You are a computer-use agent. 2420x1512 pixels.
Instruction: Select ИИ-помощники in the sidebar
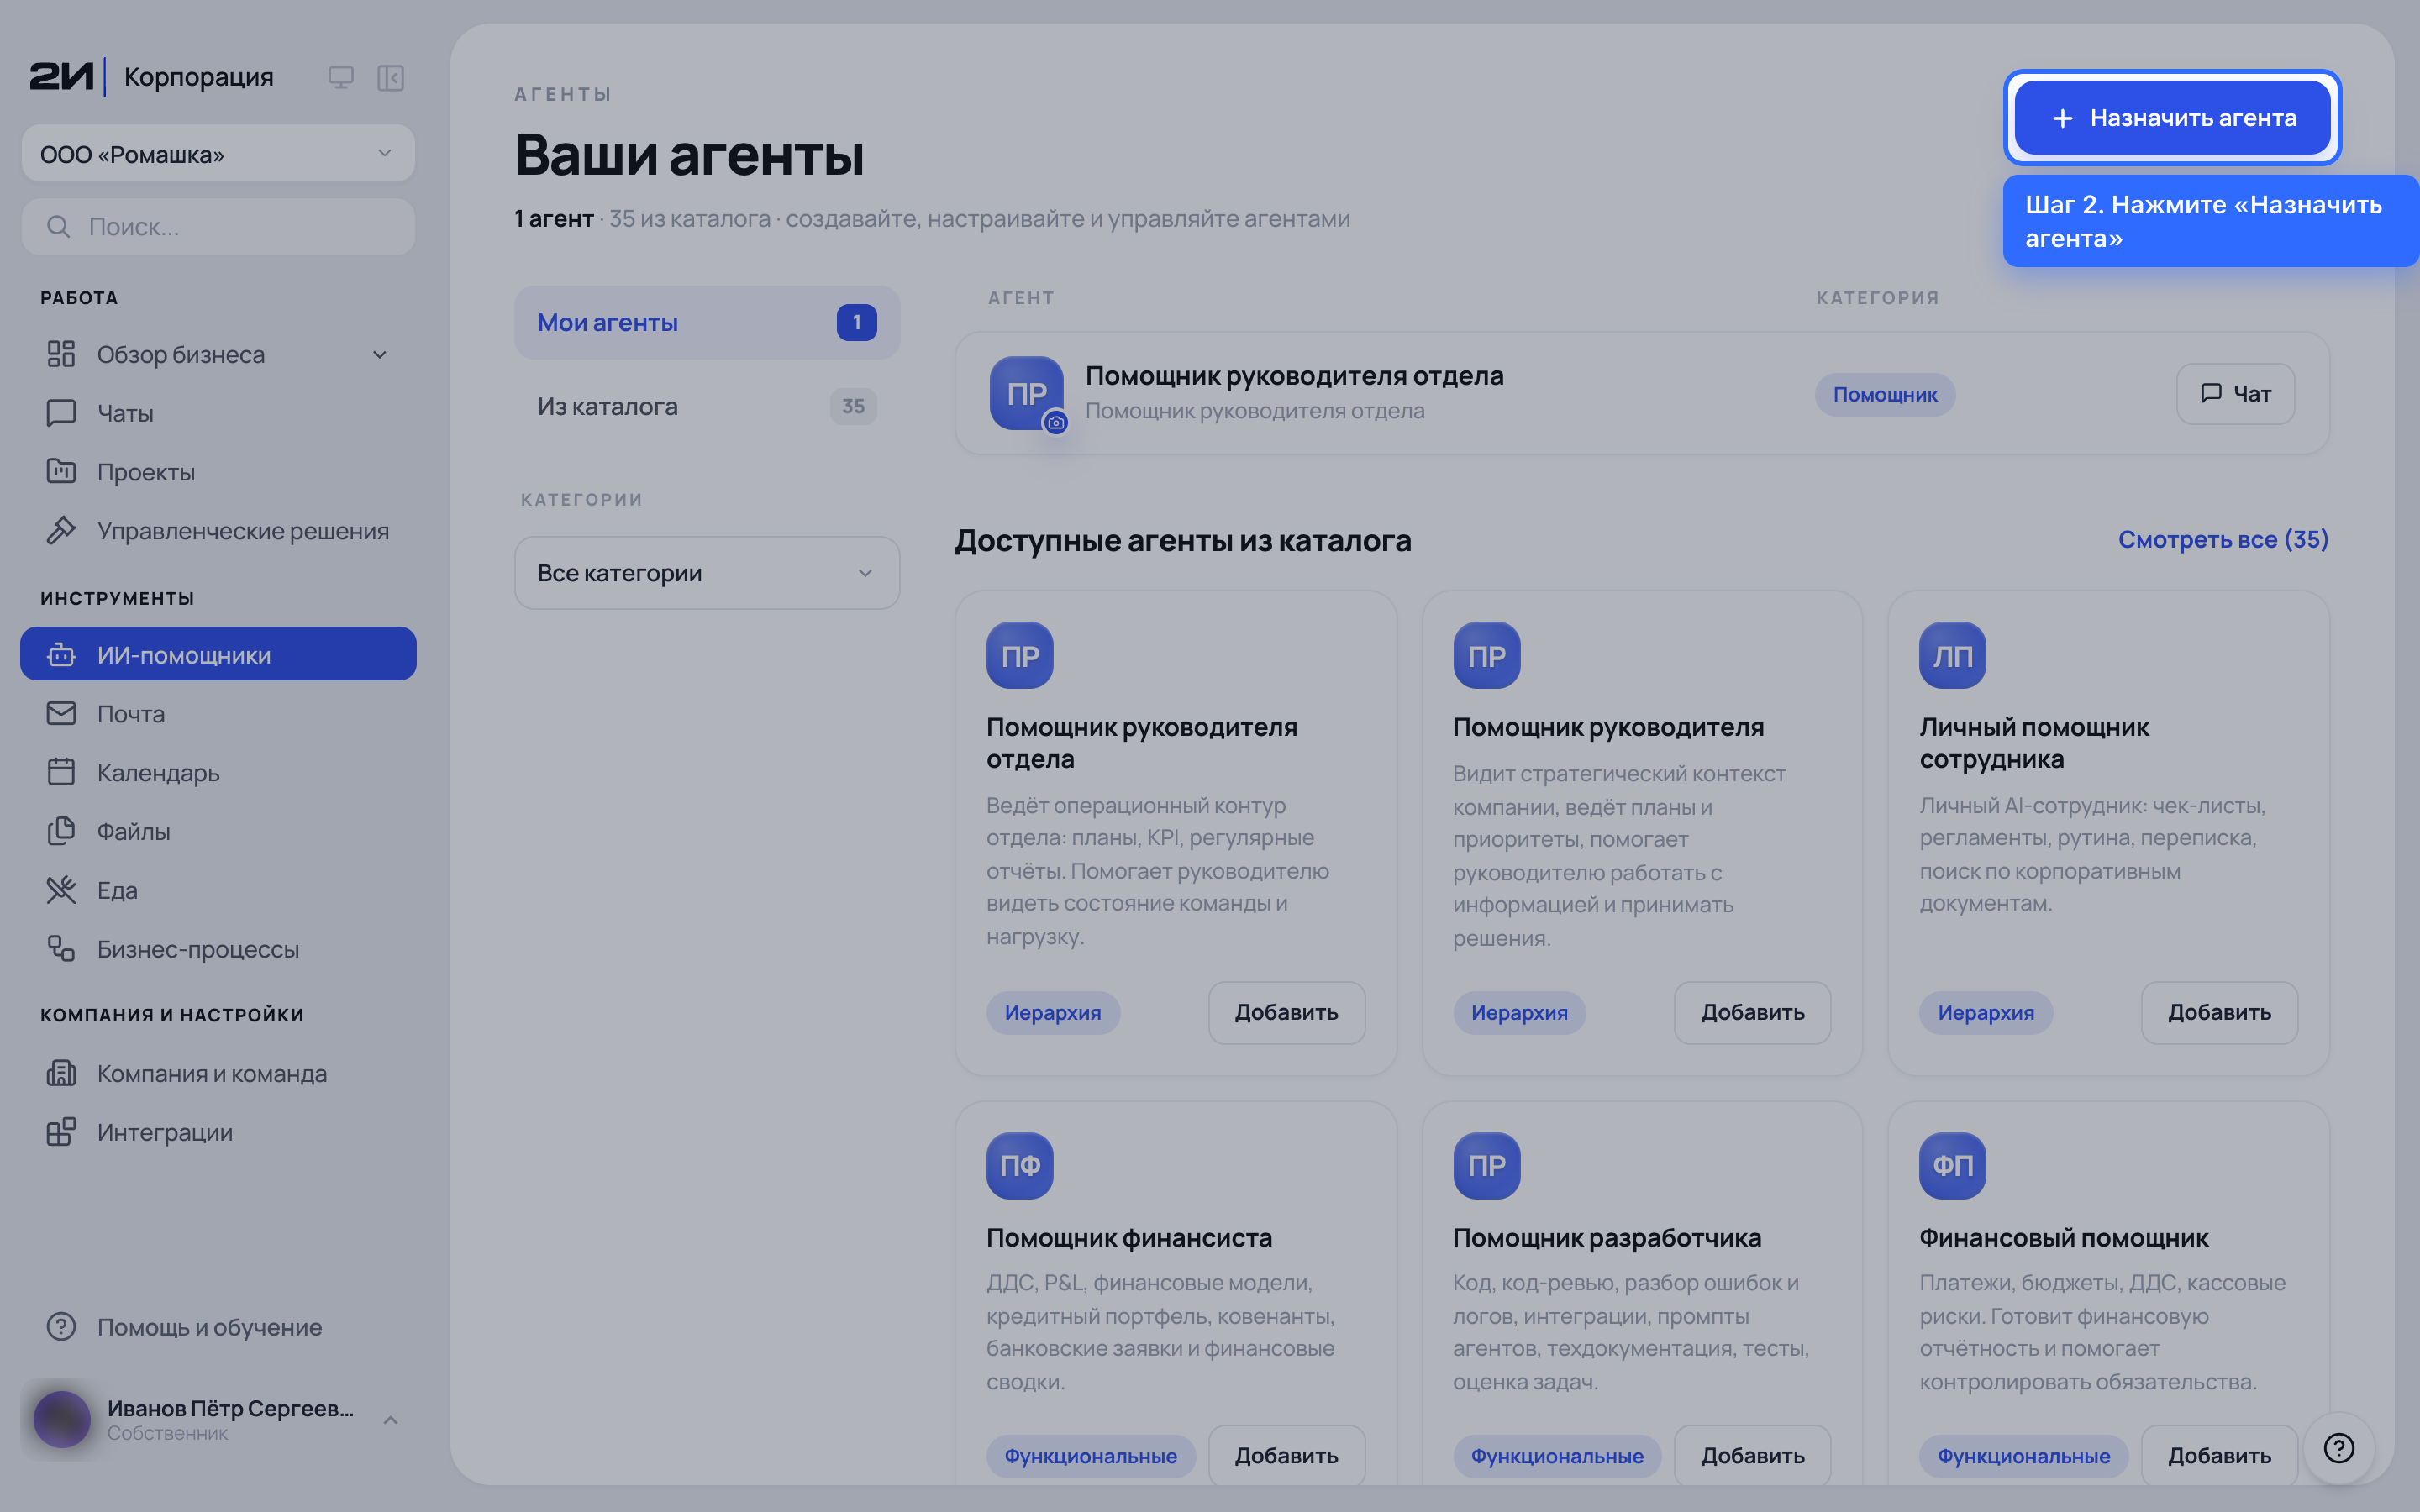point(218,654)
